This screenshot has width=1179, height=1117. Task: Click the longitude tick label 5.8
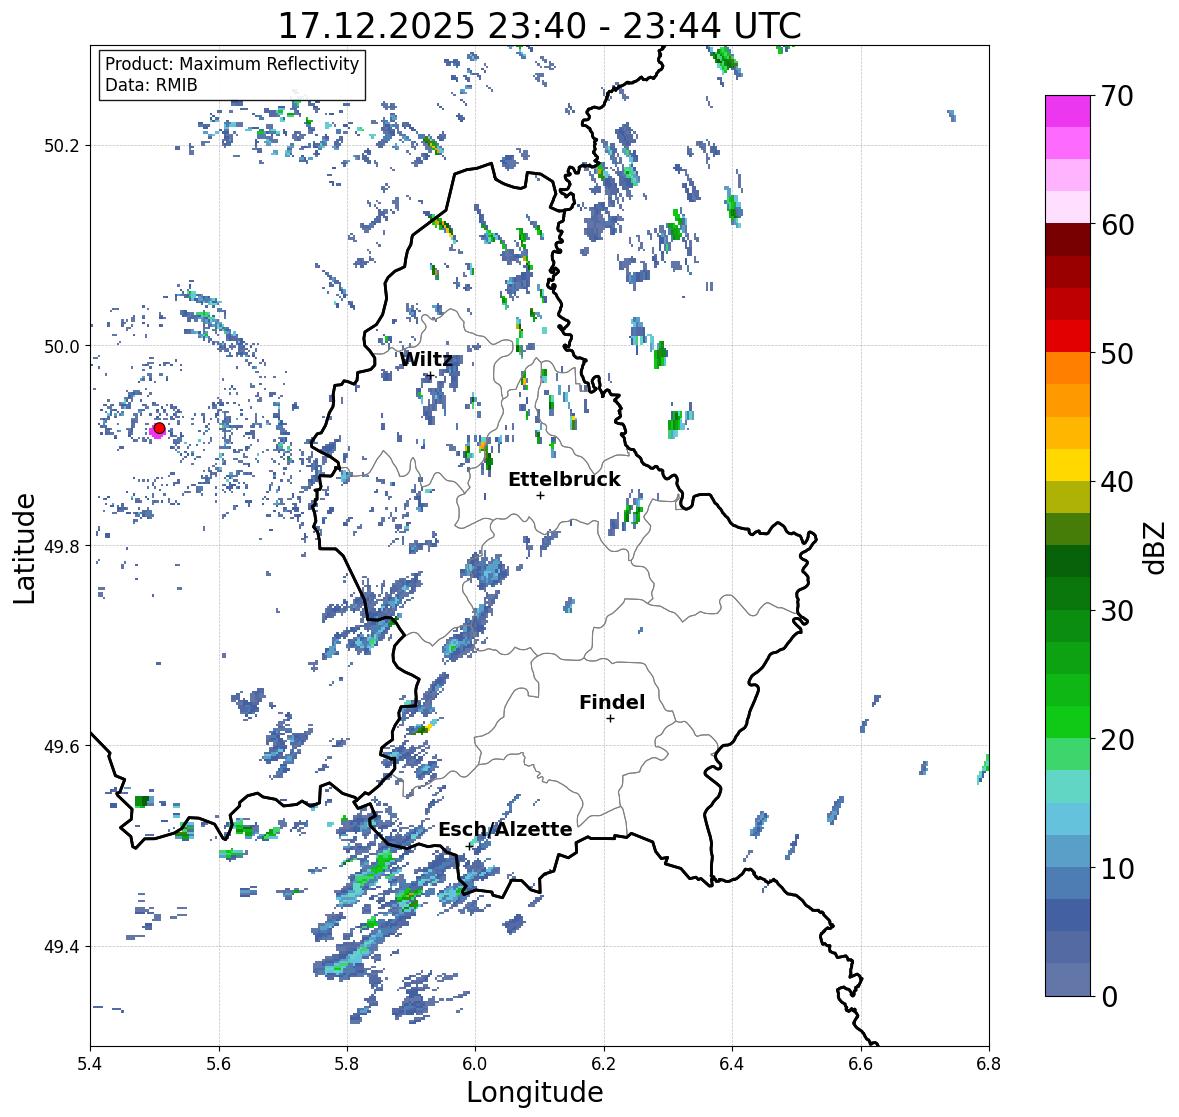tap(347, 1063)
